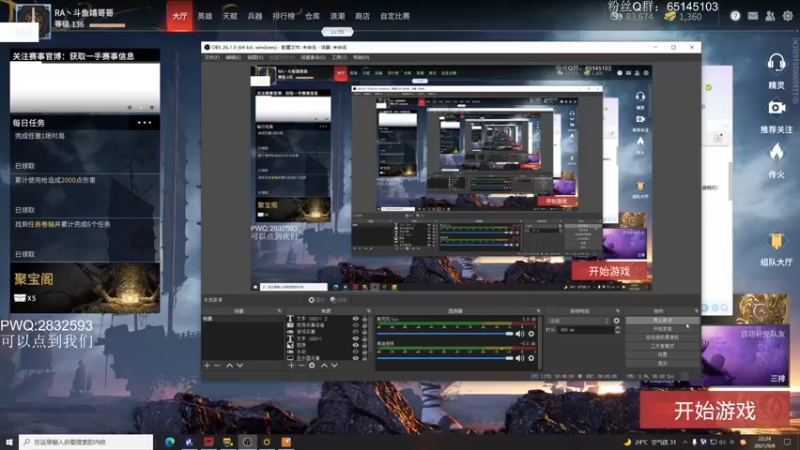Viewport: 800px width, 450px height.
Task: Move the scene down with arrow icon
Action: 240,365
